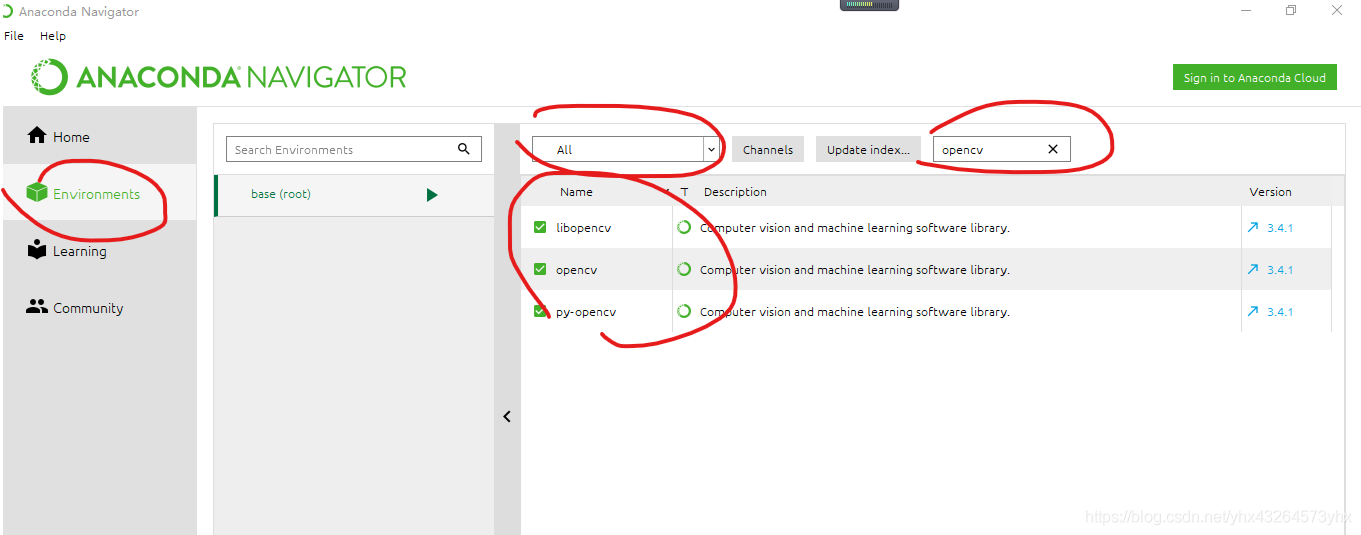Focus the Search Environments field
This screenshot has height=535, width=1361.
coord(354,149)
